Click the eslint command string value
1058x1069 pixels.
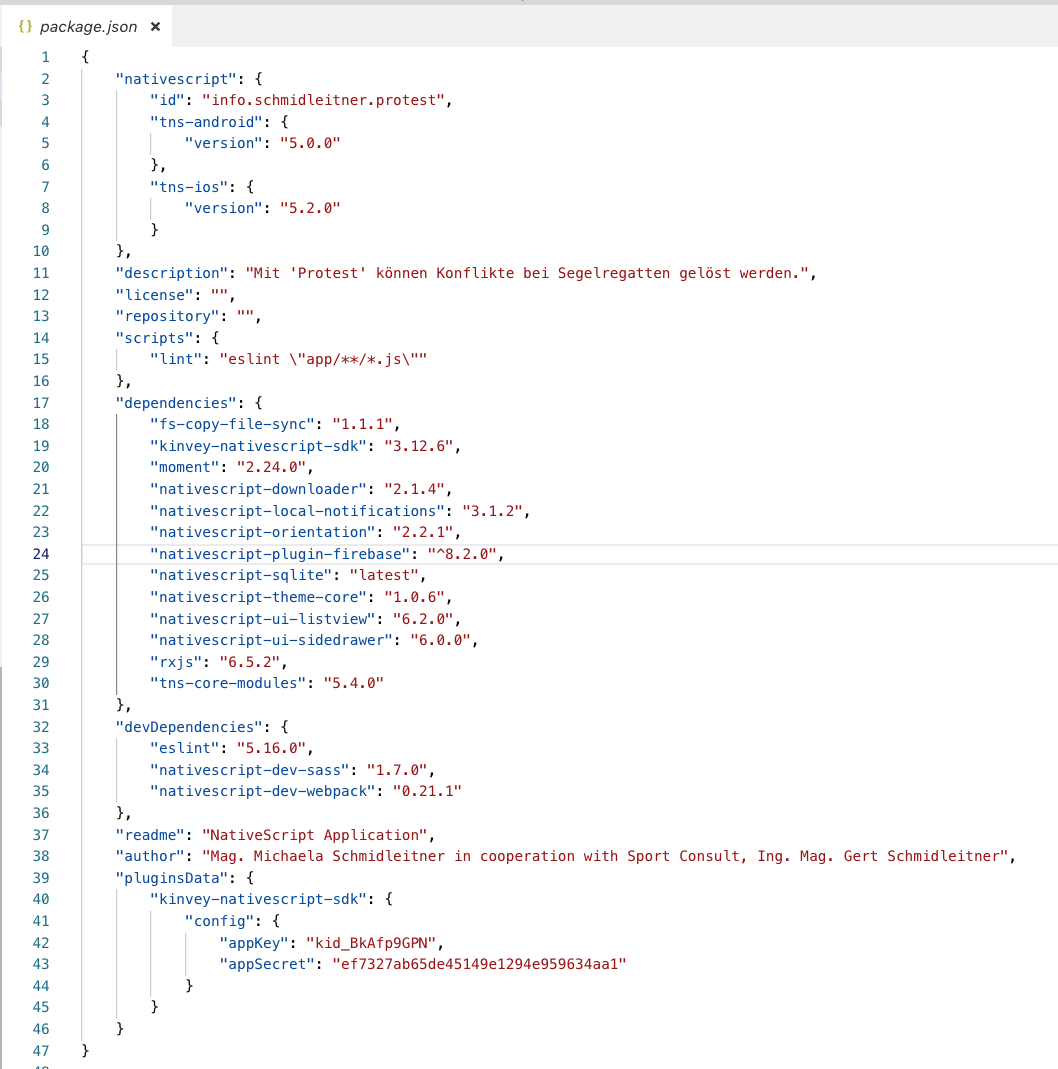coord(323,359)
